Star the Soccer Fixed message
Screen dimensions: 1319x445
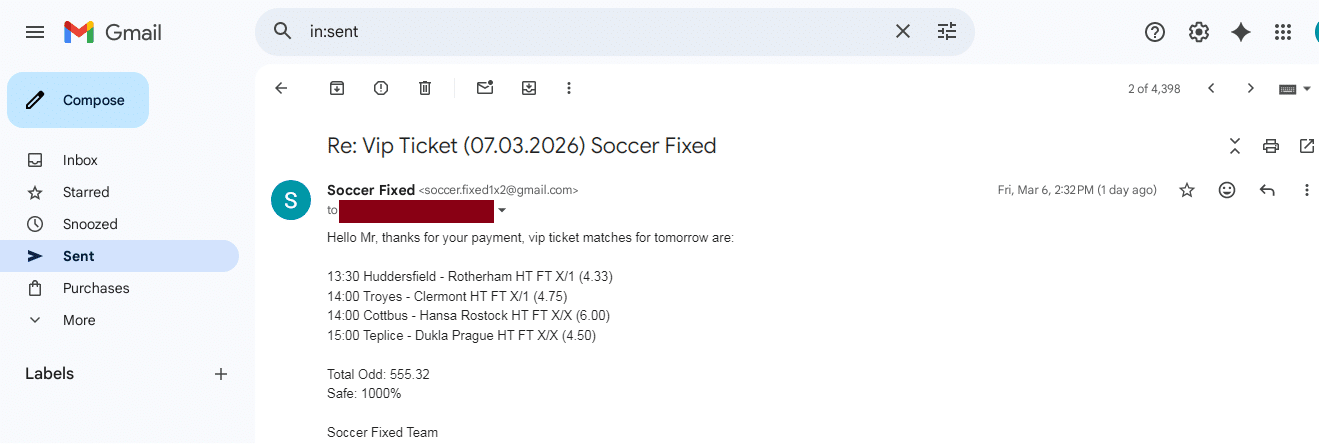click(1187, 190)
